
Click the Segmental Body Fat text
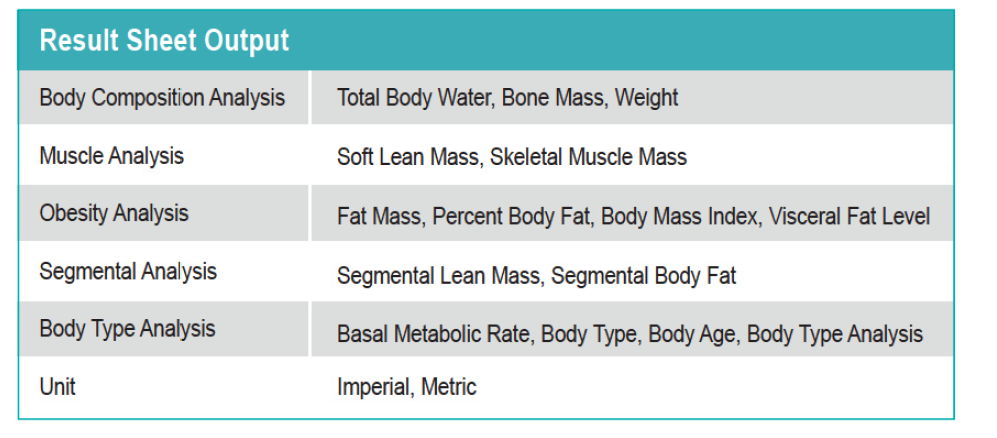click(x=643, y=276)
